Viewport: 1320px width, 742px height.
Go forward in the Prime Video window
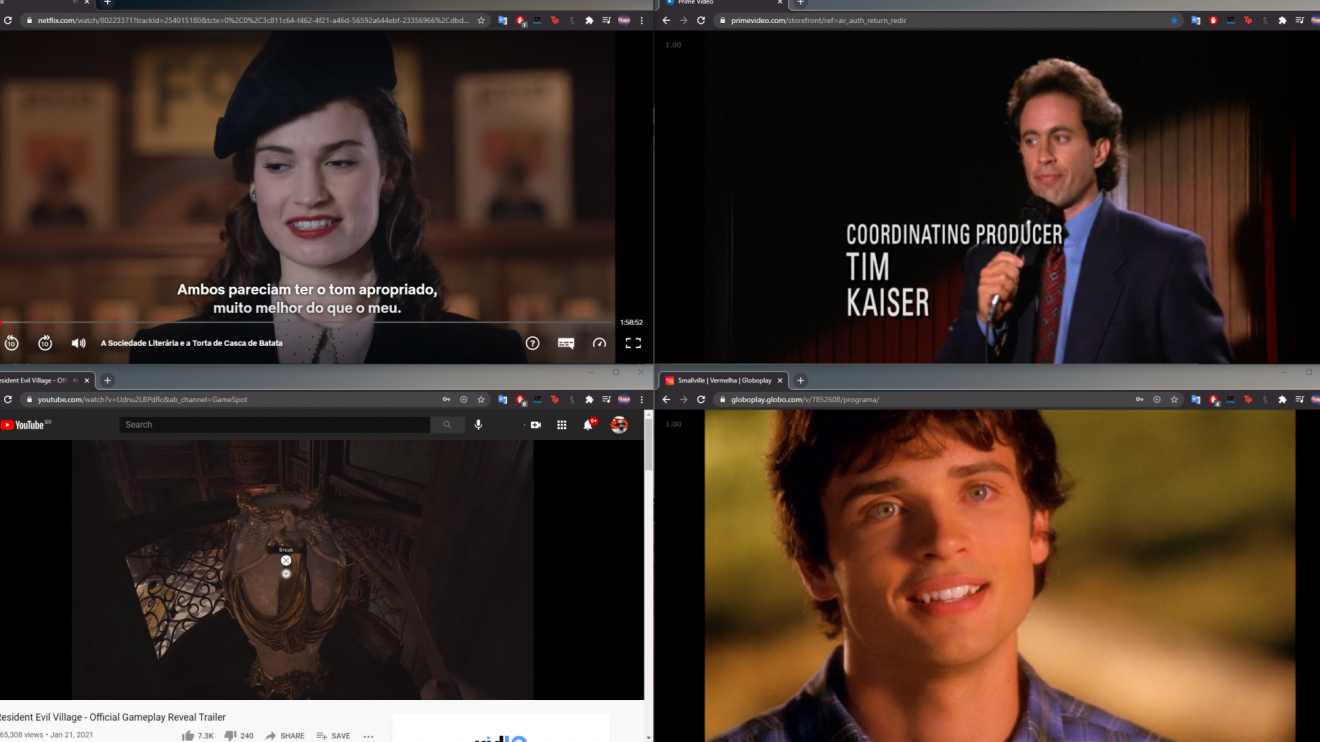[684, 20]
